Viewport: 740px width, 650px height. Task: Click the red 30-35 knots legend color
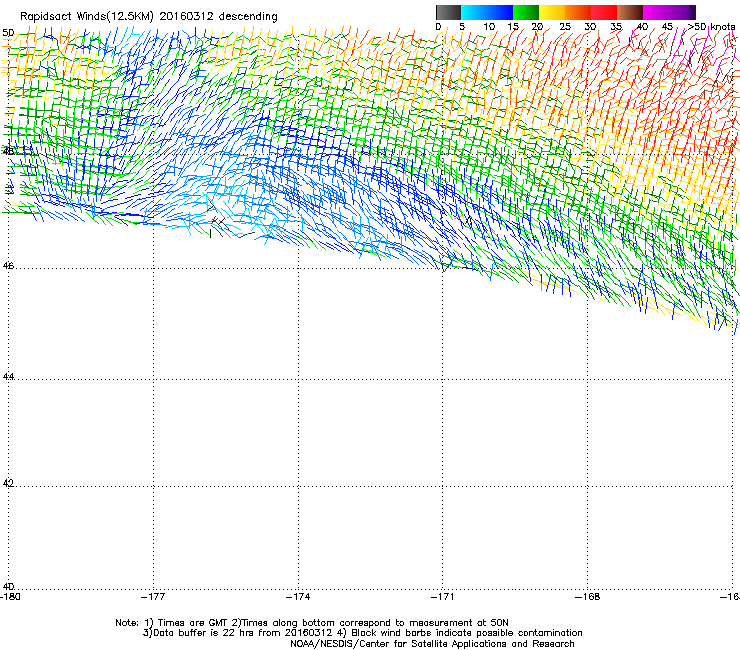click(604, 12)
